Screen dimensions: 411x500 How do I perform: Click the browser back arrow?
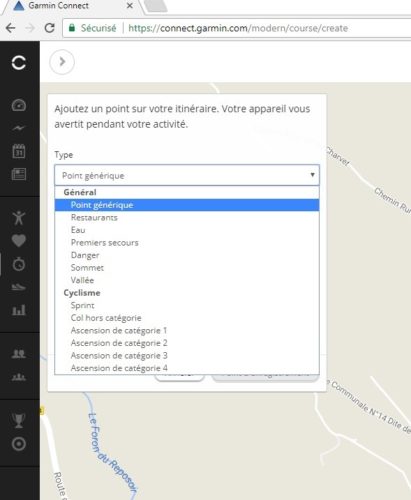(11, 28)
